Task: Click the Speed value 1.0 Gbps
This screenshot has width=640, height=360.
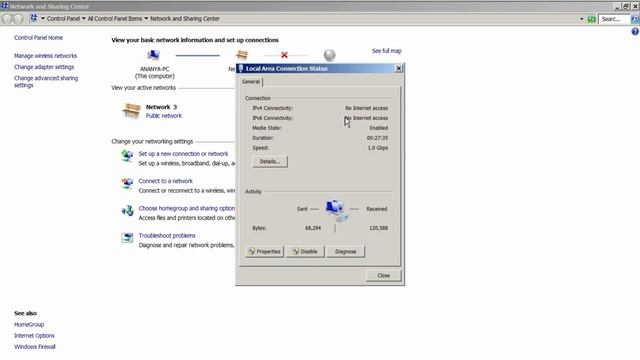Action: tap(378, 148)
